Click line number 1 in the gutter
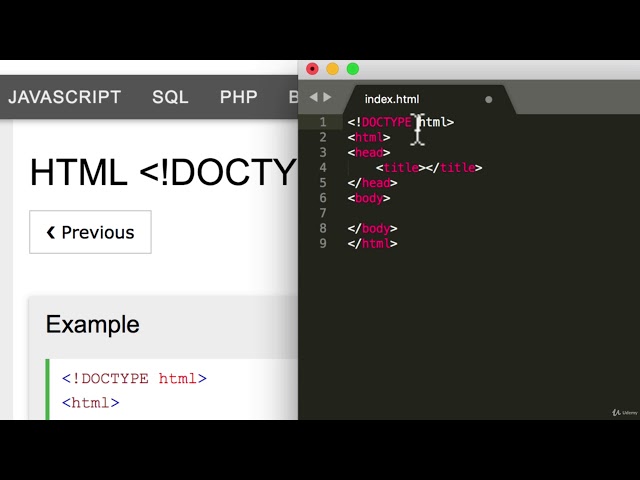The image size is (640, 480). [x=323, y=122]
